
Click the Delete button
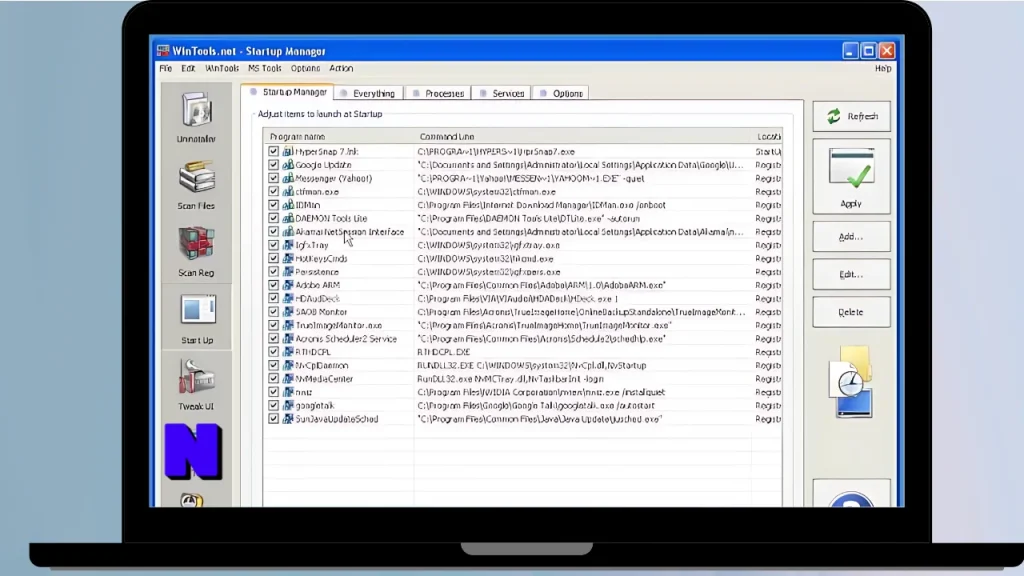coord(851,312)
